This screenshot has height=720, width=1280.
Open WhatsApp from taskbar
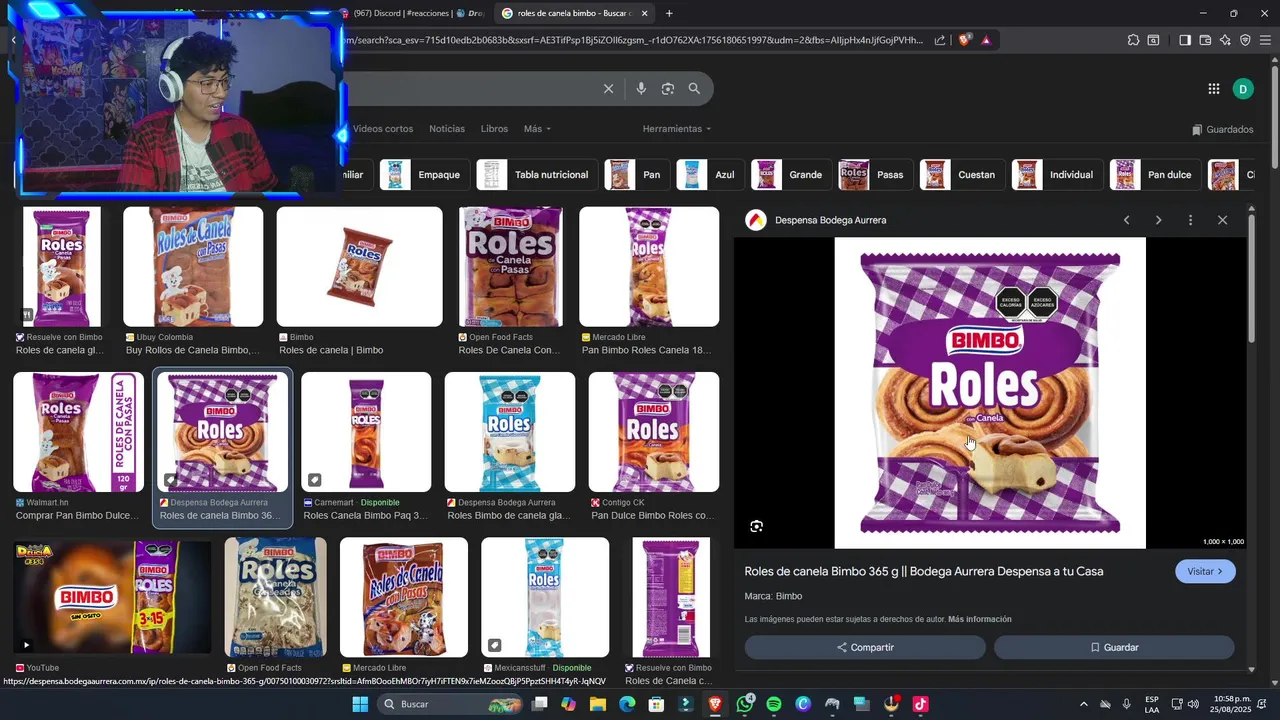[745, 704]
